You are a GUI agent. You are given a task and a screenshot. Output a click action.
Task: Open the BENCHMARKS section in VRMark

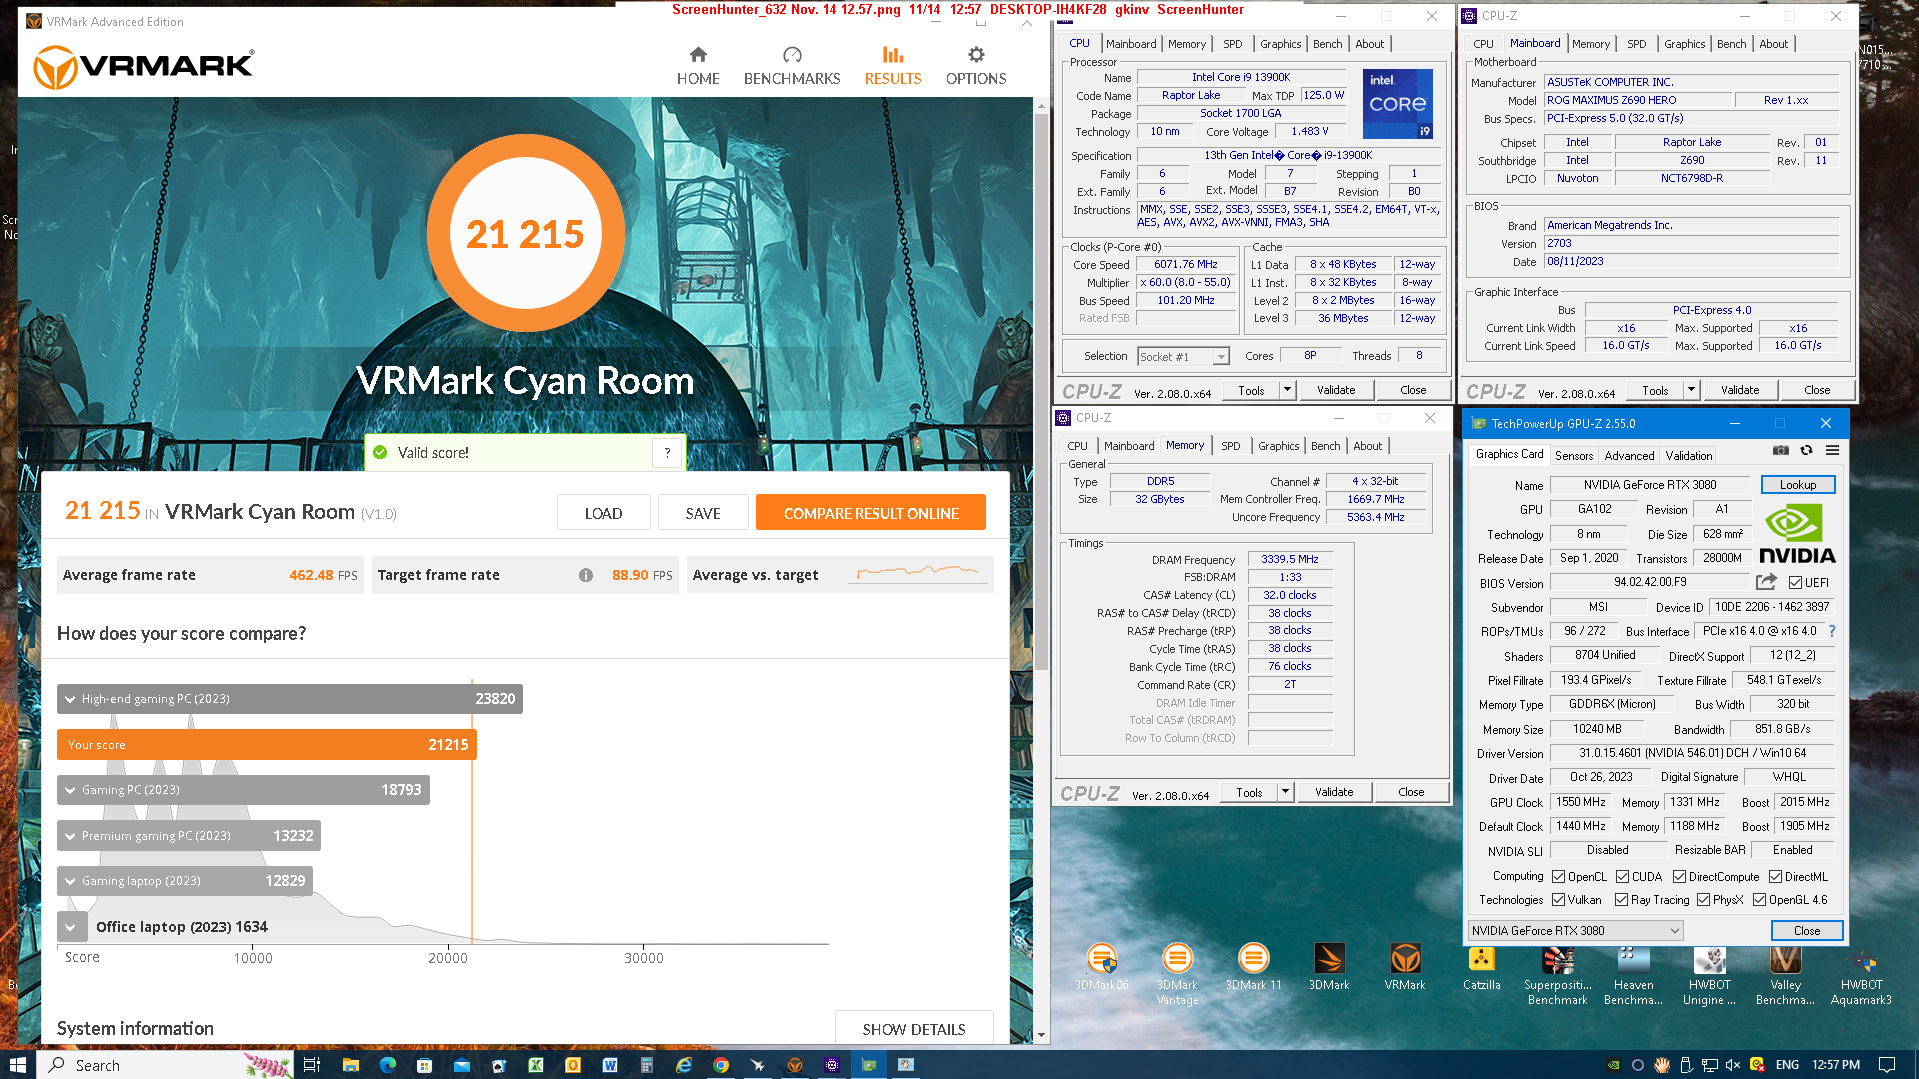point(792,66)
